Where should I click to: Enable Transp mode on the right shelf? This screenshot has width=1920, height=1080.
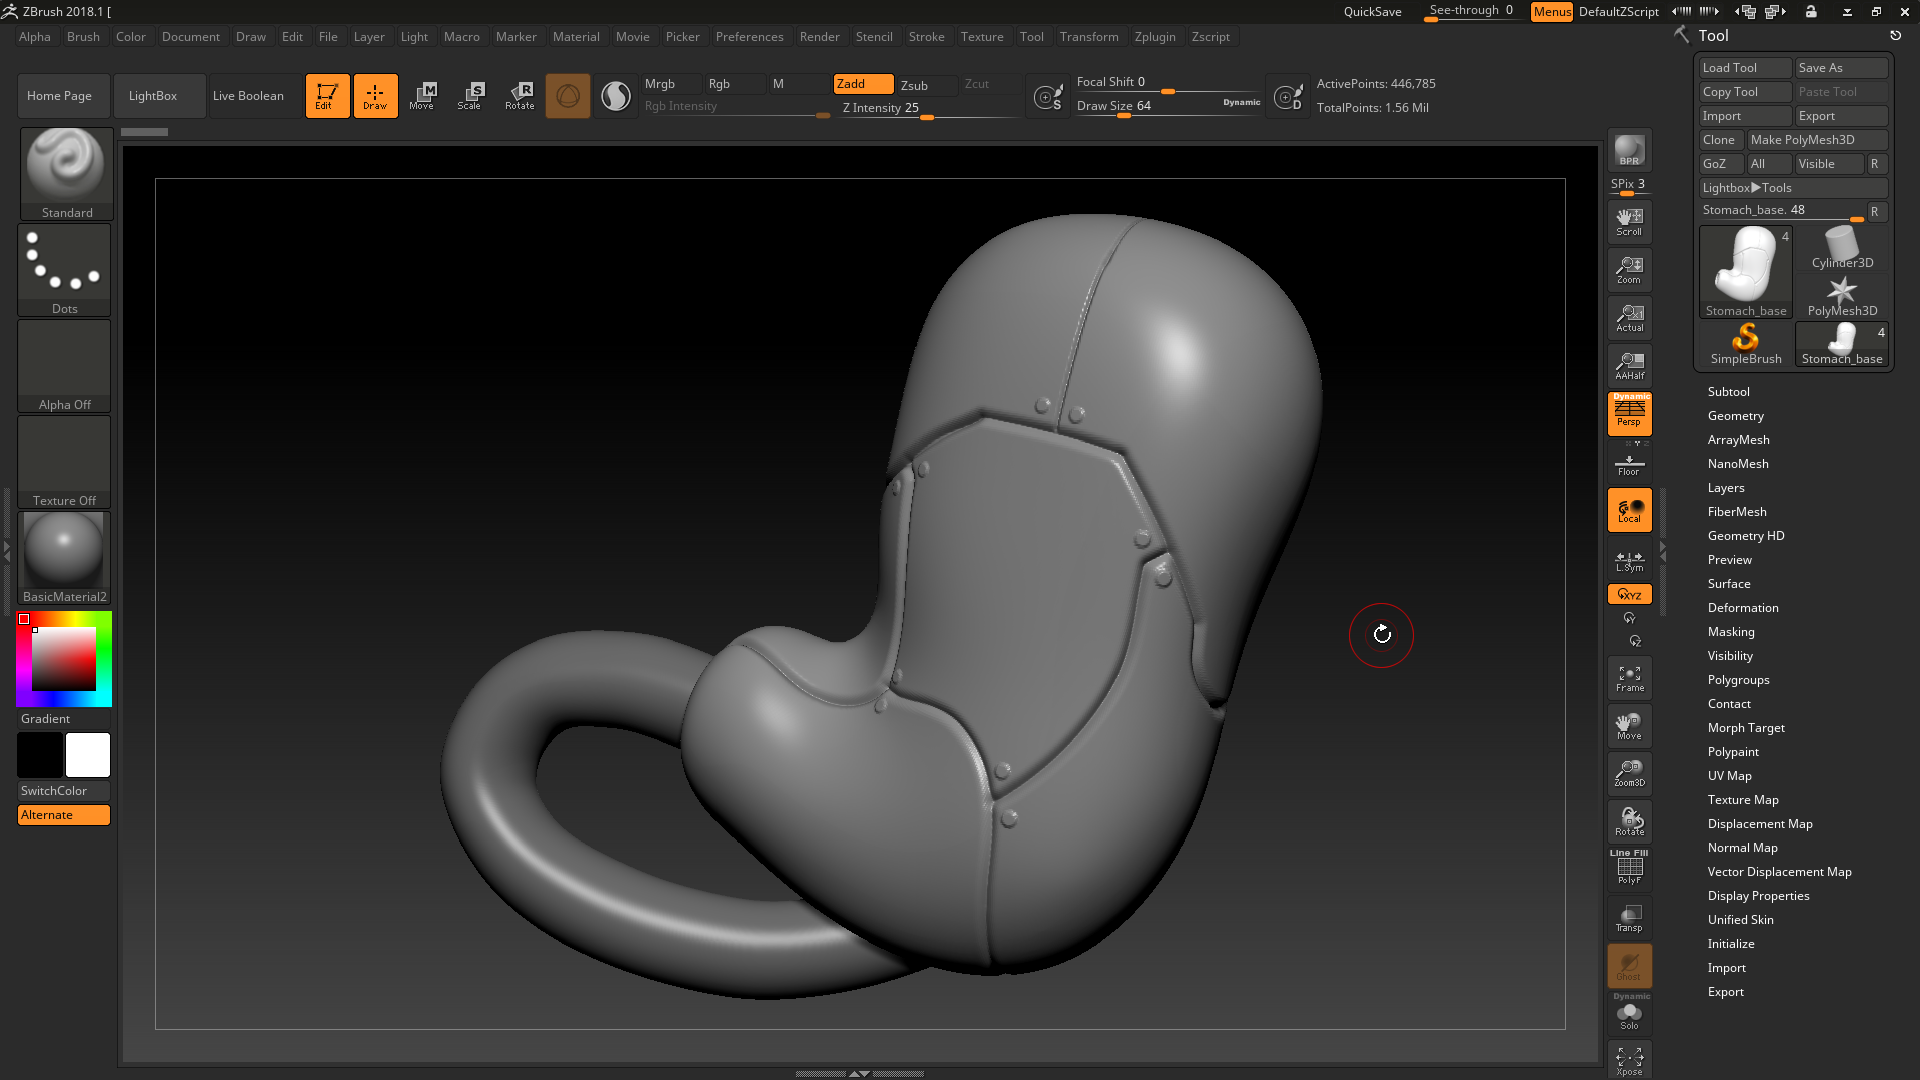pyautogui.click(x=1629, y=917)
